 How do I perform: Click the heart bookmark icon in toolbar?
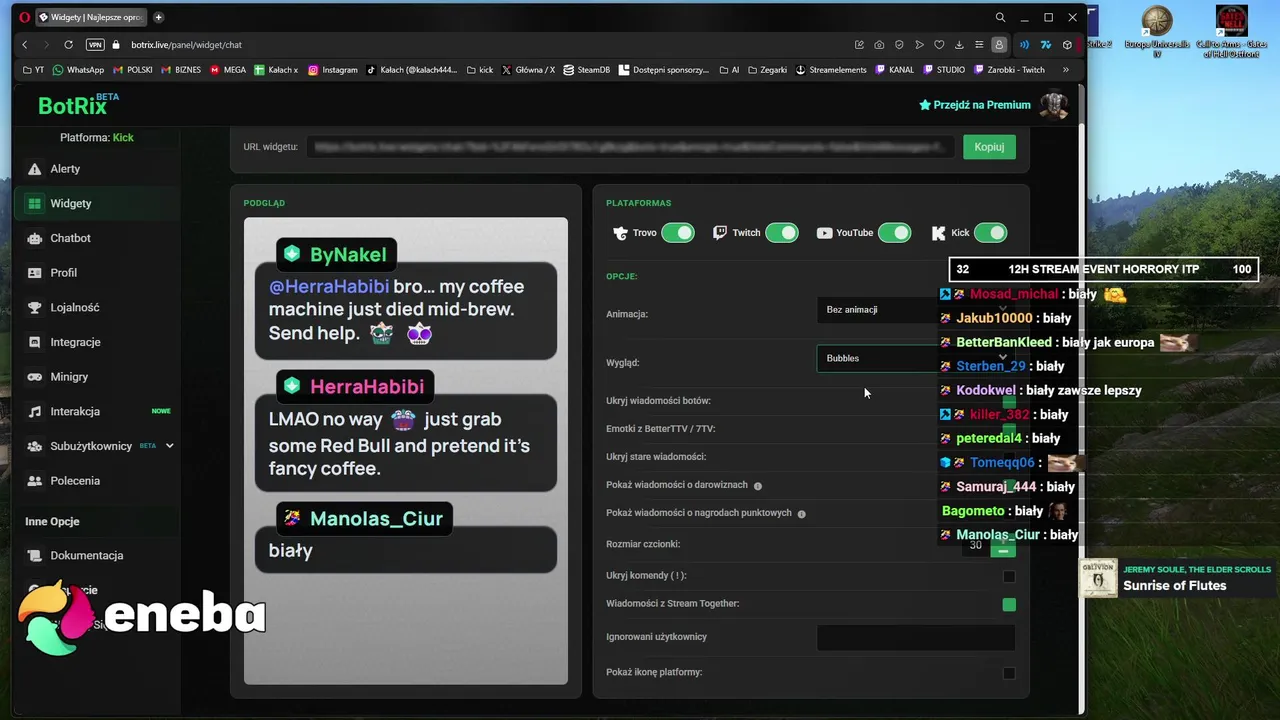click(939, 45)
